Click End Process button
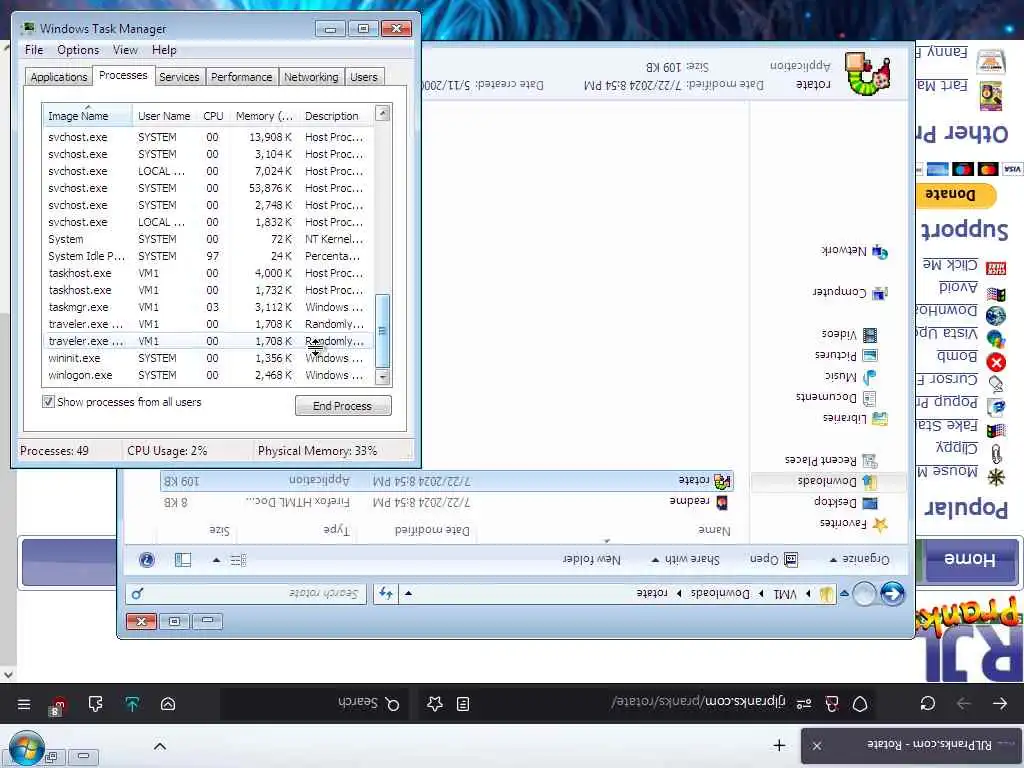 tap(343, 406)
